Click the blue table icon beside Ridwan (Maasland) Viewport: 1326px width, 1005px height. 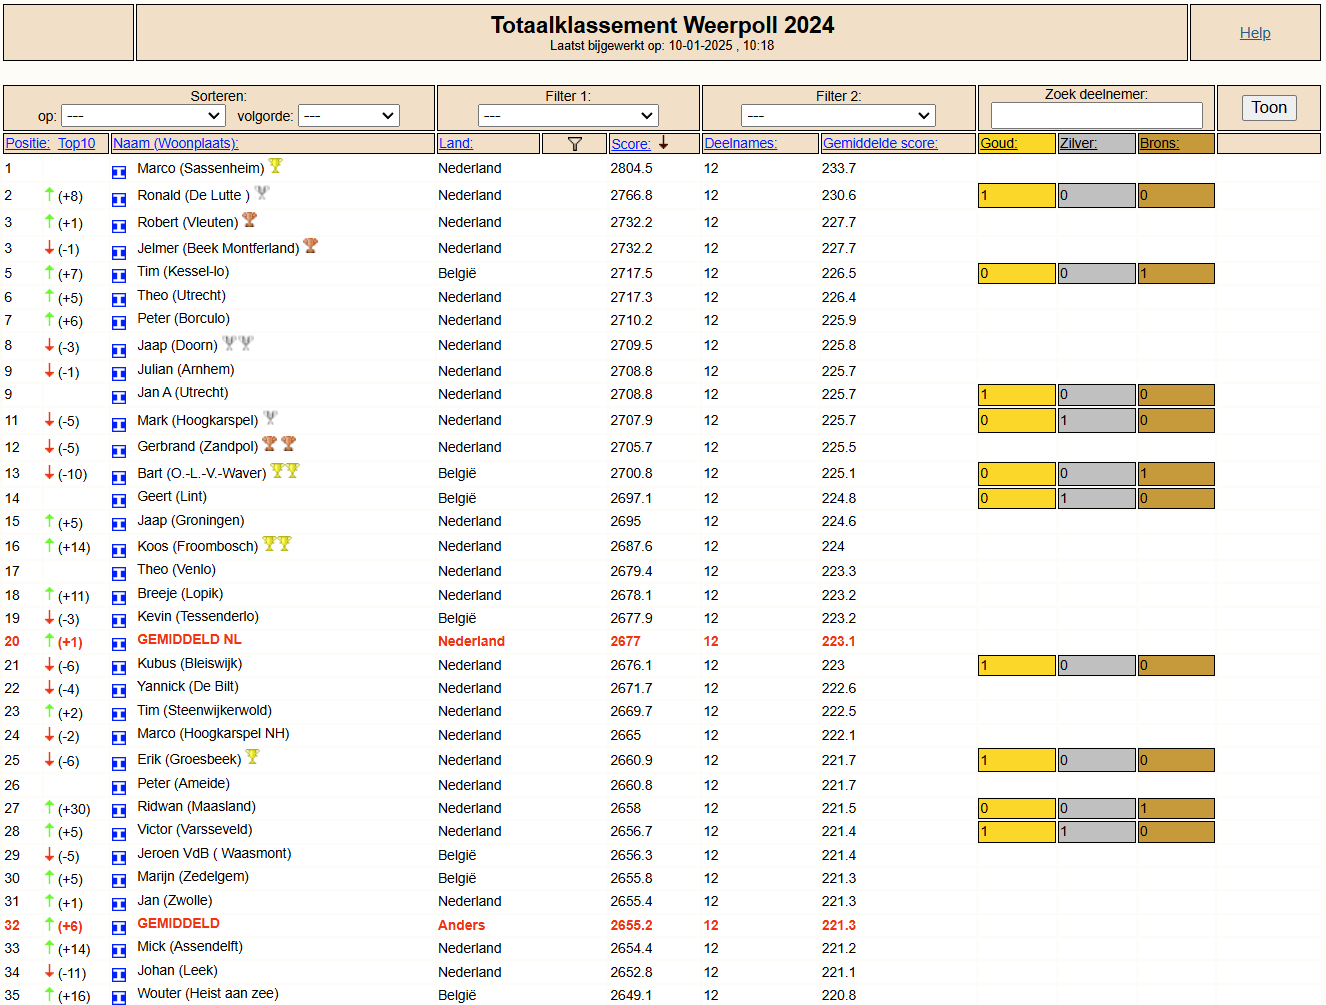[x=119, y=811]
